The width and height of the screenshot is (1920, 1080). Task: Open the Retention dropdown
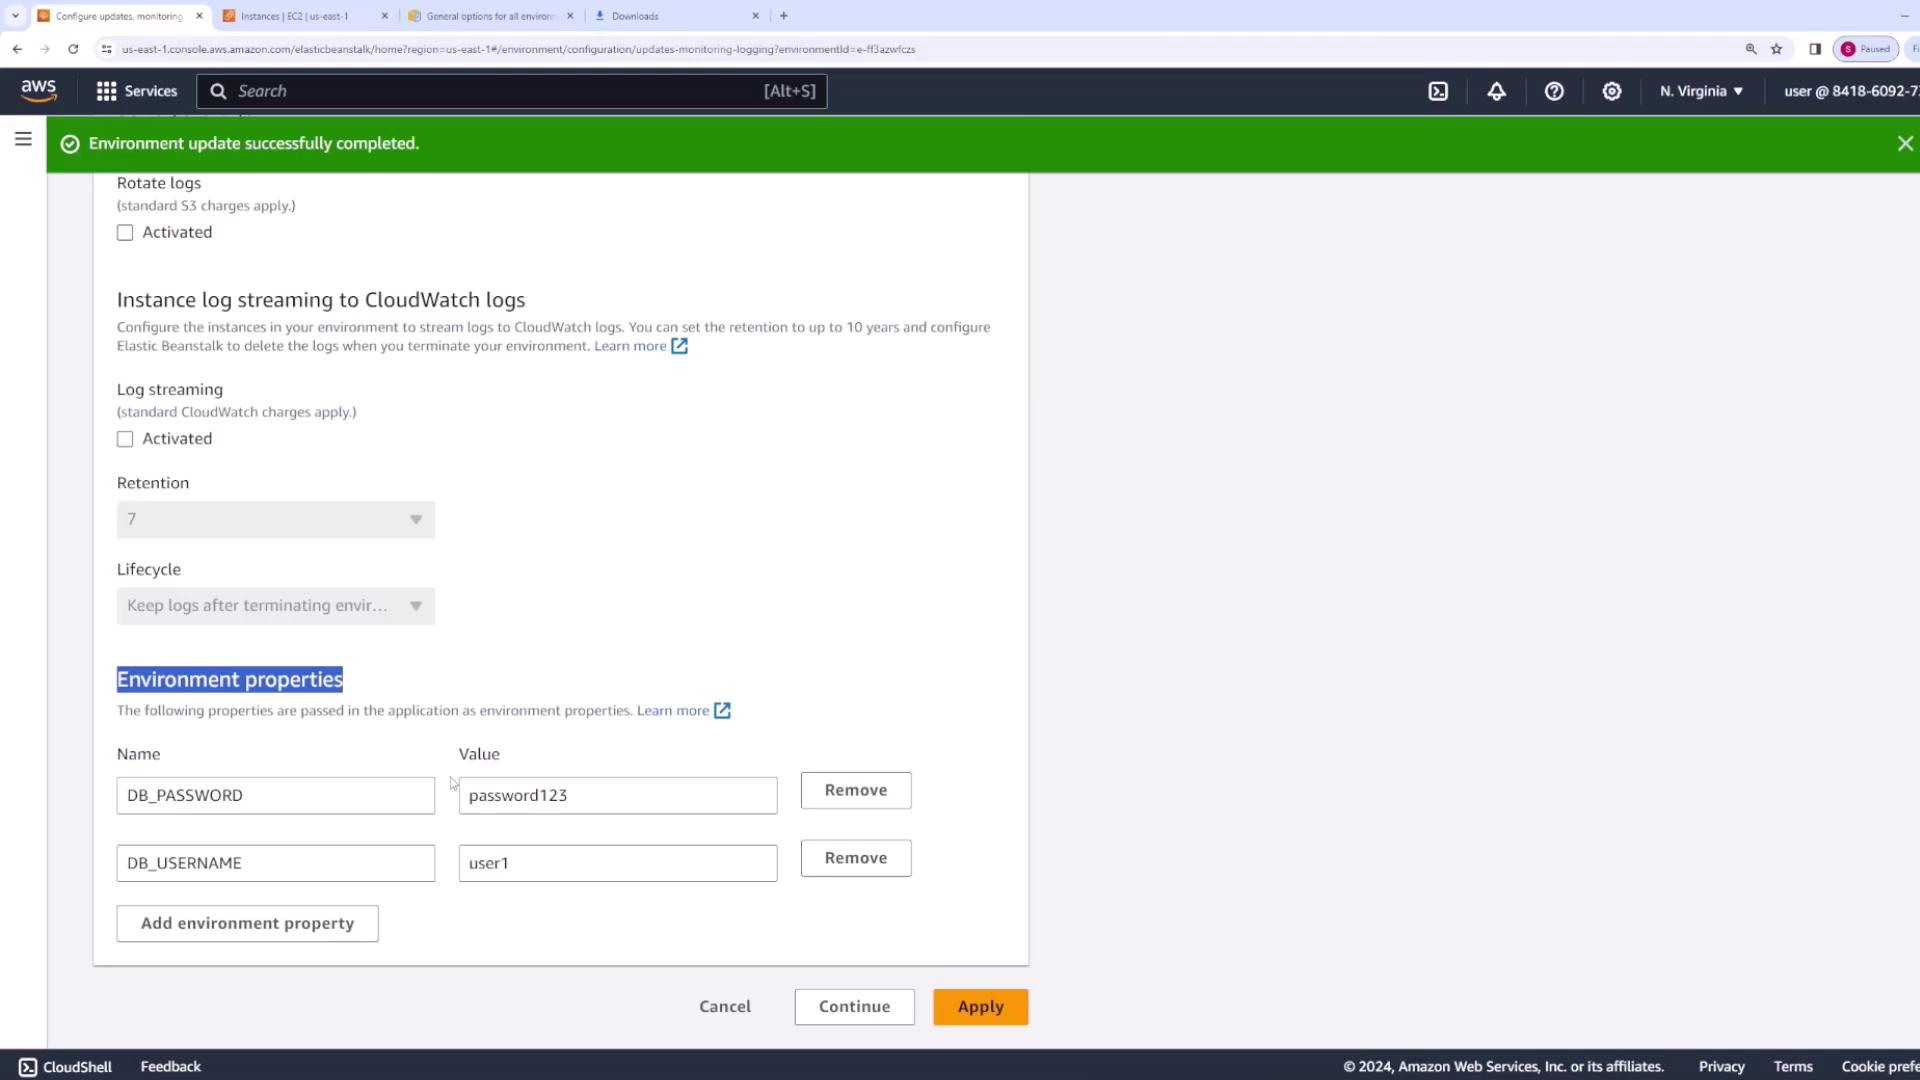coord(275,520)
